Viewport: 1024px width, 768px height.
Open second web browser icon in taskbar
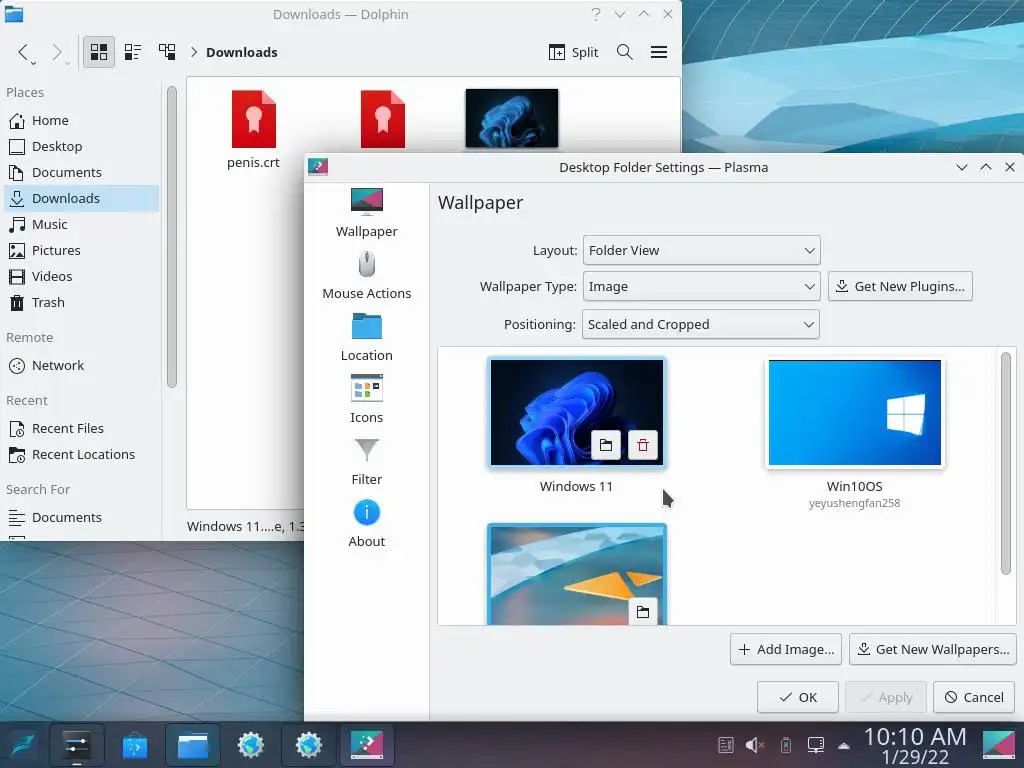coord(309,745)
